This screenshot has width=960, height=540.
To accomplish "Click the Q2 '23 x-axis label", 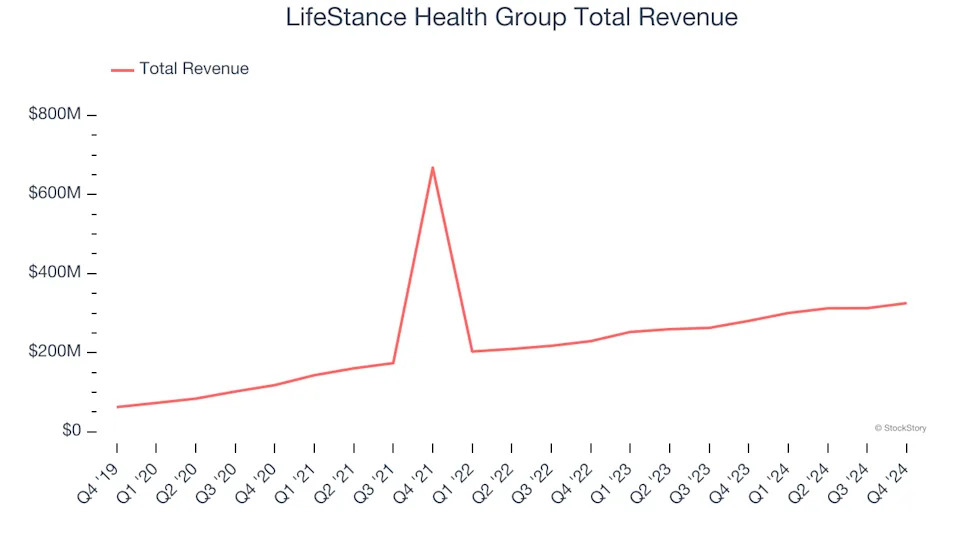I will (x=650, y=483).
